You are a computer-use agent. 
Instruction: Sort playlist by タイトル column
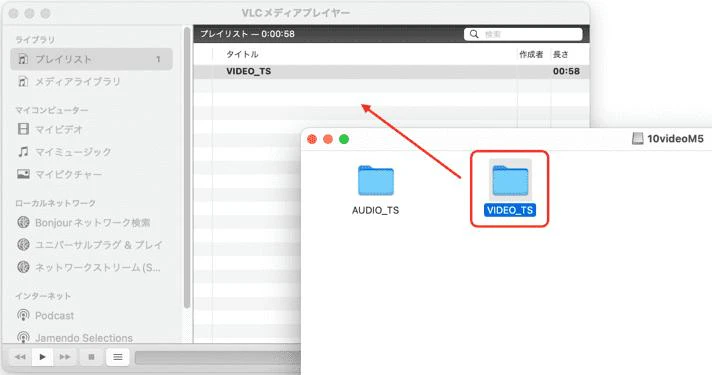click(242, 54)
